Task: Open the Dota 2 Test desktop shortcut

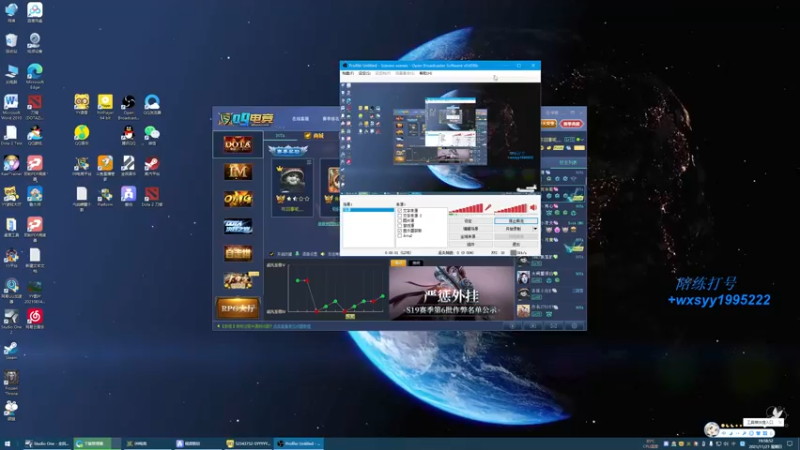Action: coord(11,135)
